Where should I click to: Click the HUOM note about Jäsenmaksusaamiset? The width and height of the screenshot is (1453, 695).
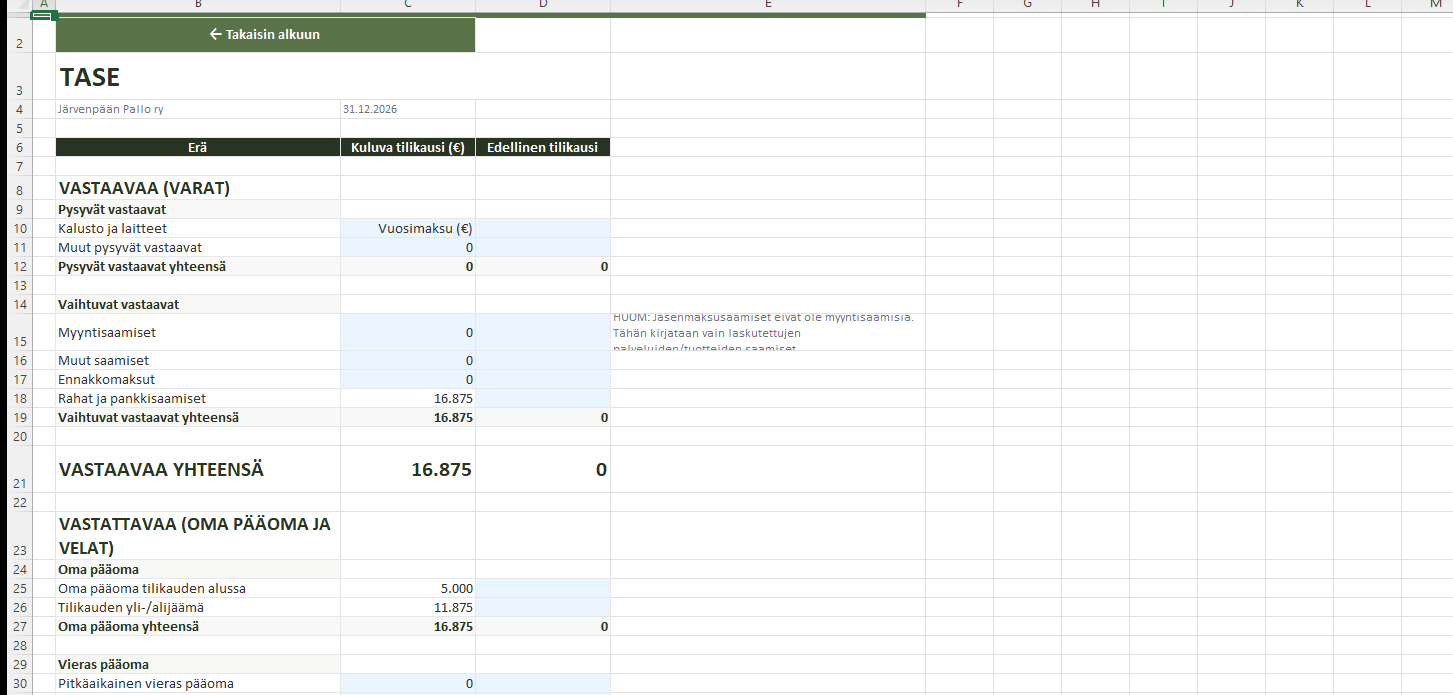tap(765, 332)
